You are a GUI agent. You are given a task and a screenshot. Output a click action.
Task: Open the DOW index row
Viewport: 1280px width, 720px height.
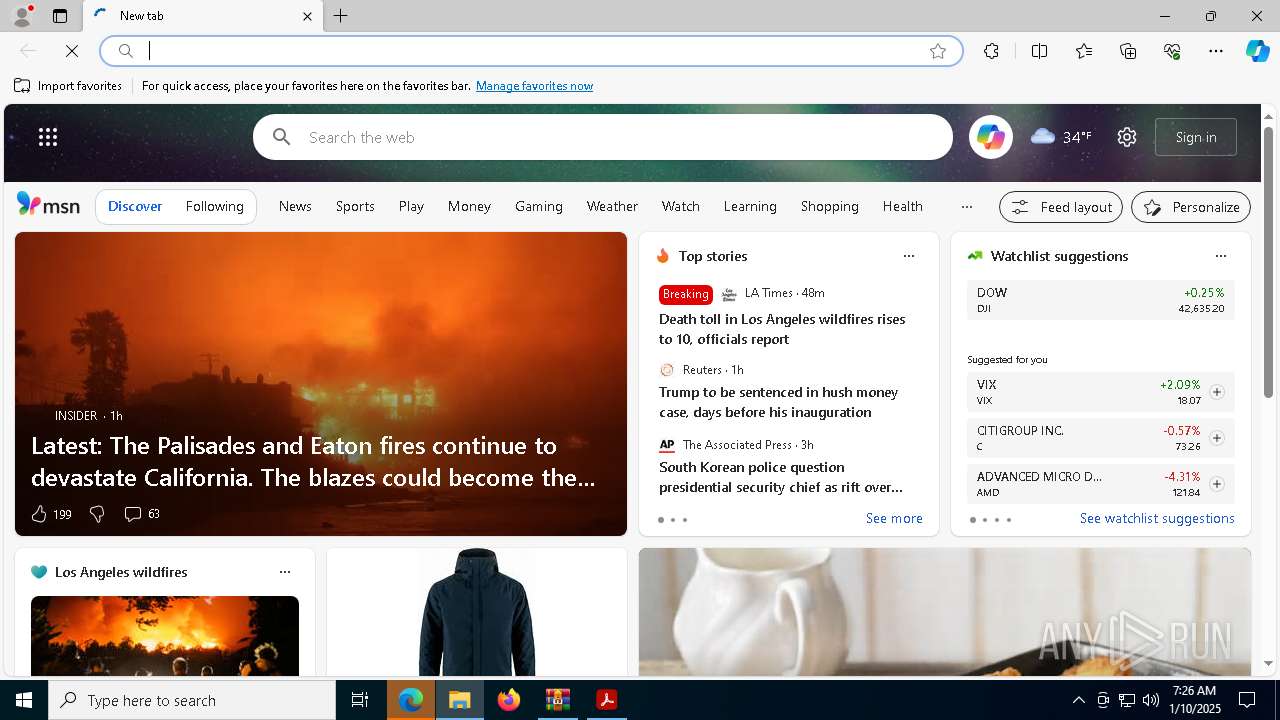[x=1100, y=300]
